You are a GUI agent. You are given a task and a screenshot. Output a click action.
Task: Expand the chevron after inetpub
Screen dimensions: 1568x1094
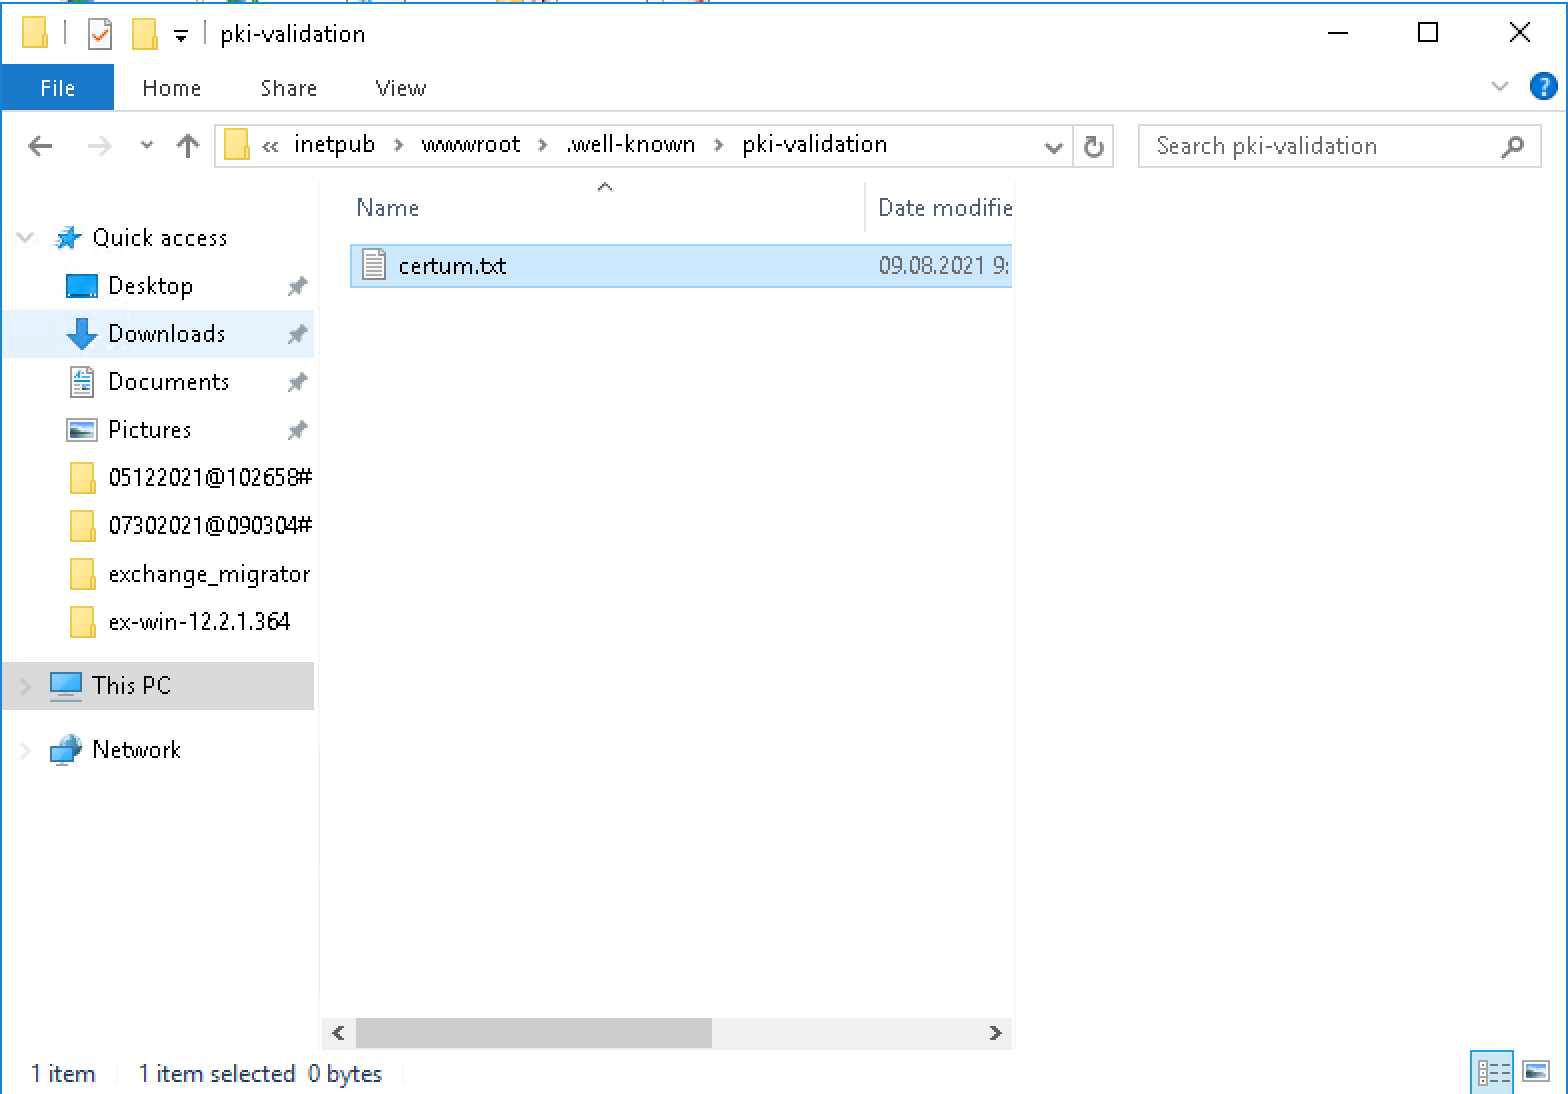tap(399, 146)
